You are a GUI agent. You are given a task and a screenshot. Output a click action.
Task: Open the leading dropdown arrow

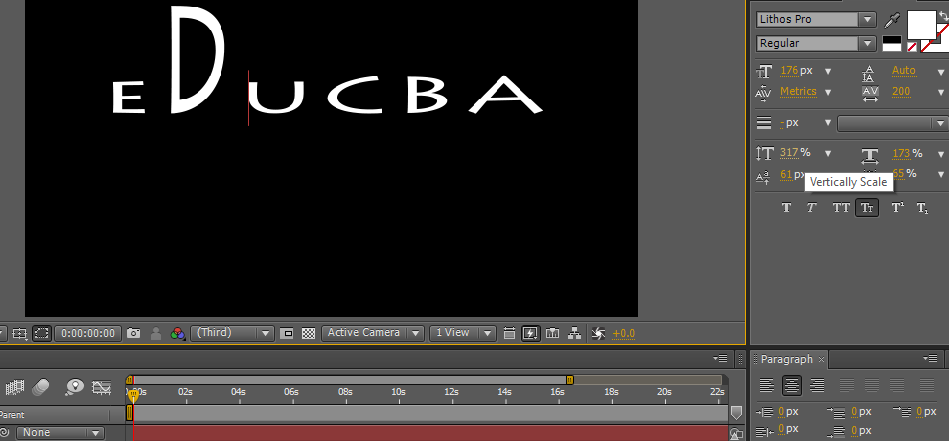(941, 71)
